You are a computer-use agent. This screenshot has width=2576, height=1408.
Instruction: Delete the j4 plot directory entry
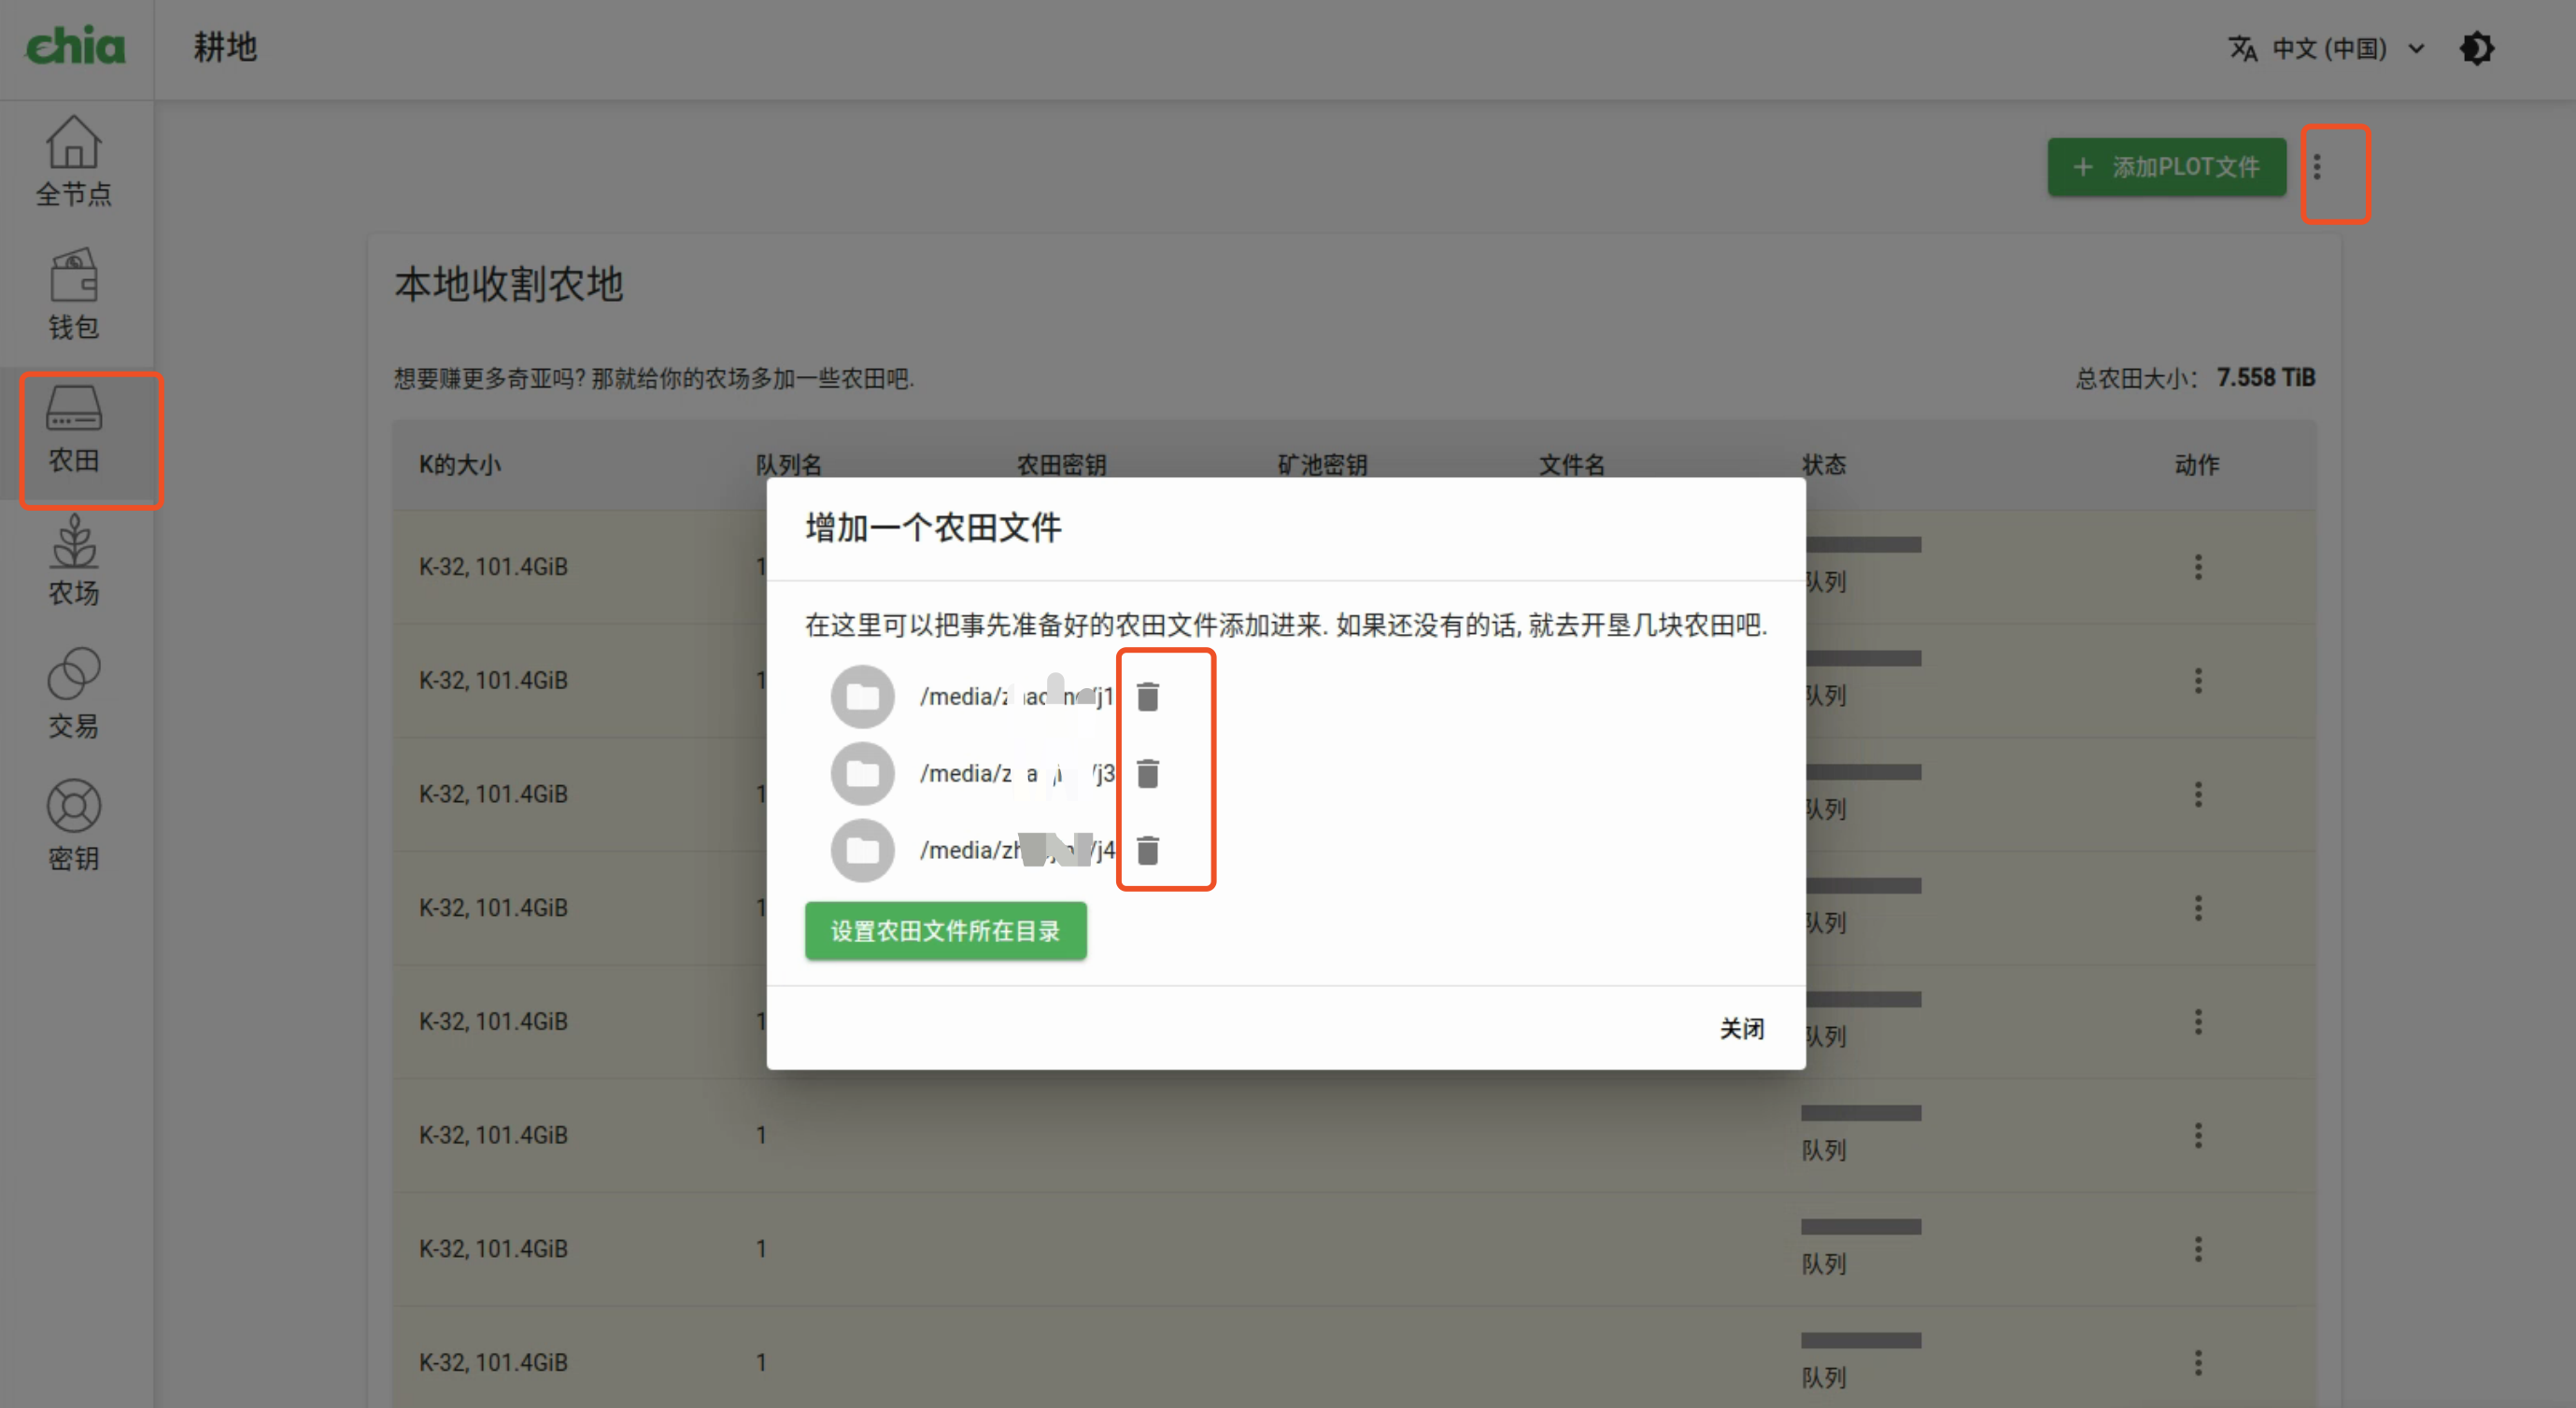click(1148, 851)
